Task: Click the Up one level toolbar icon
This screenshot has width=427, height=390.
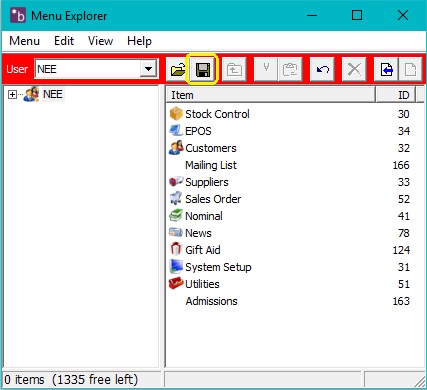Action: click(234, 70)
